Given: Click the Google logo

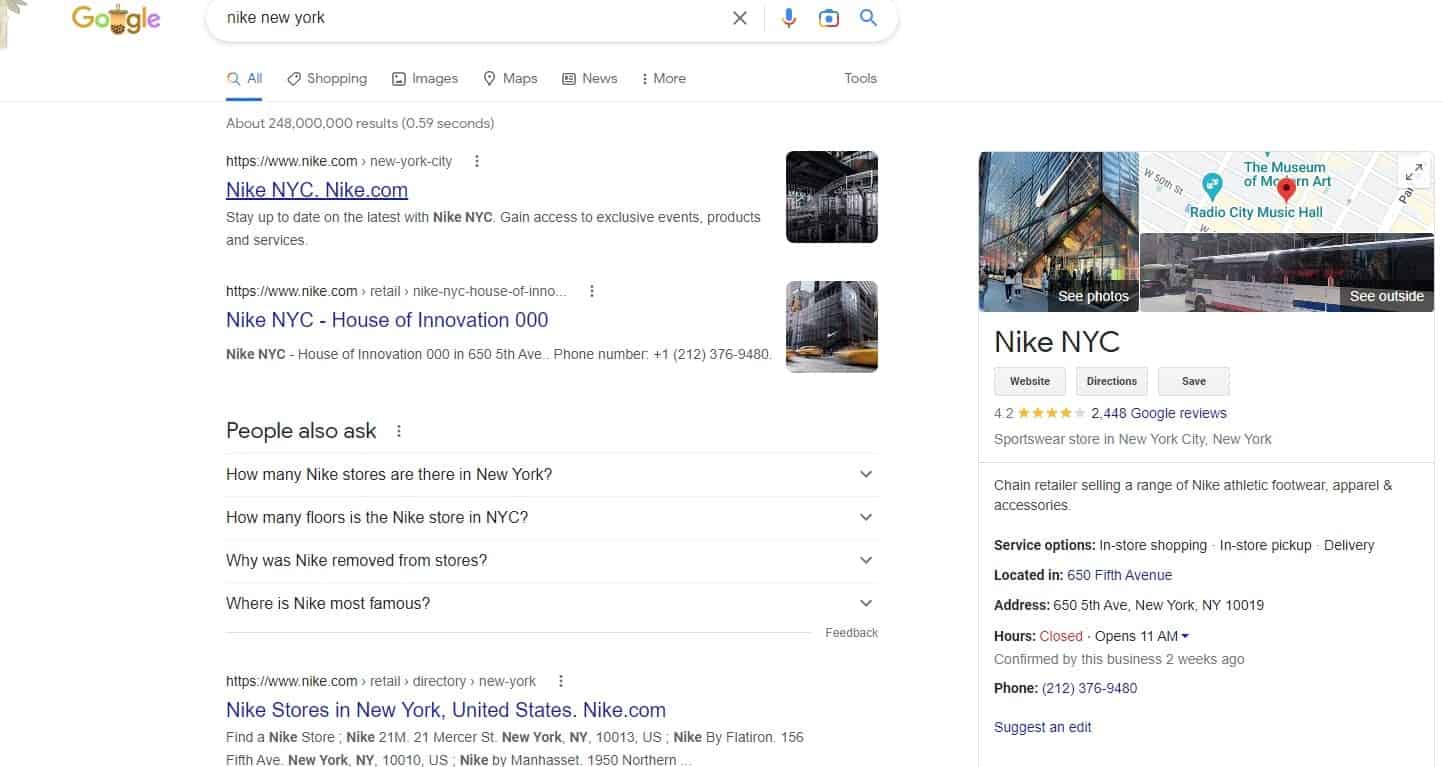Looking at the screenshot, I should pos(116,20).
